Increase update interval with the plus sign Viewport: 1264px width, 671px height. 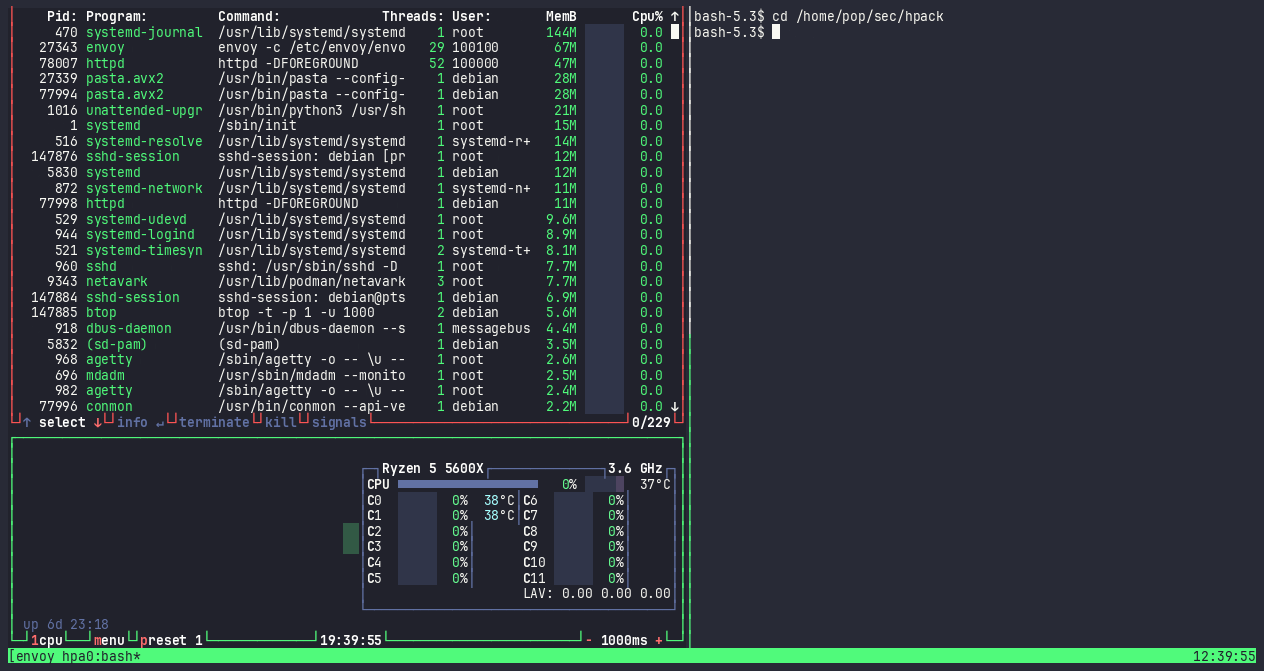pos(659,640)
